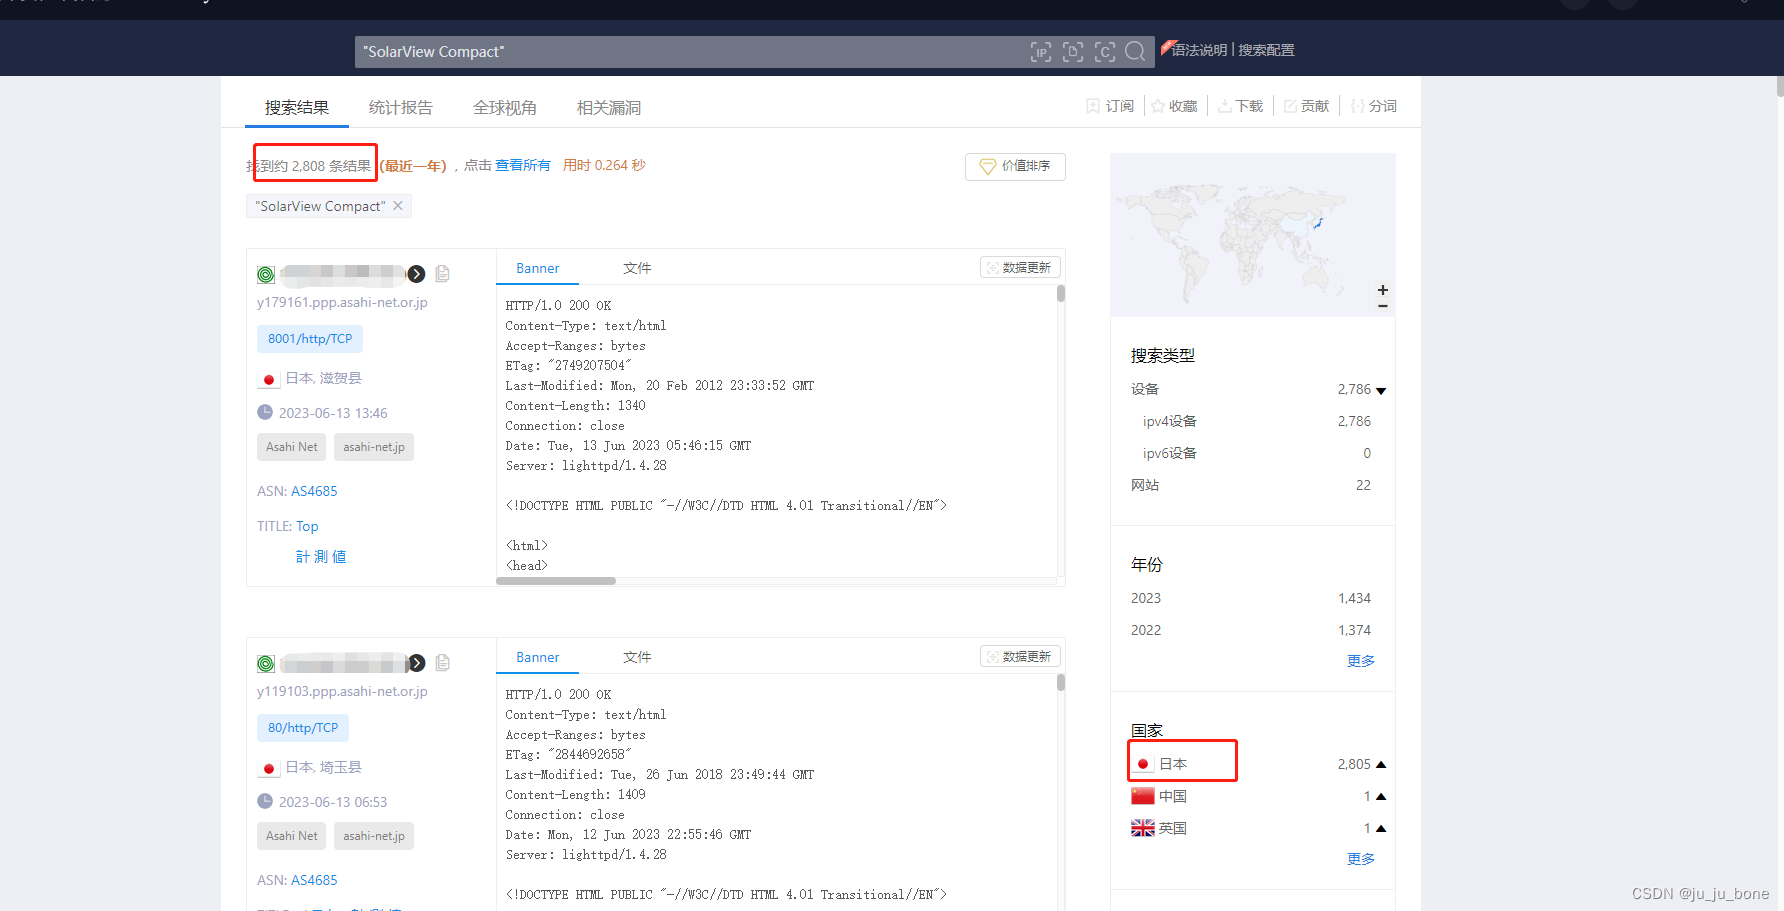Viewport: 1784px width, 911px height.
Task: Click the 8001/http/TCP port tag
Action: pyautogui.click(x=310, y=339)
